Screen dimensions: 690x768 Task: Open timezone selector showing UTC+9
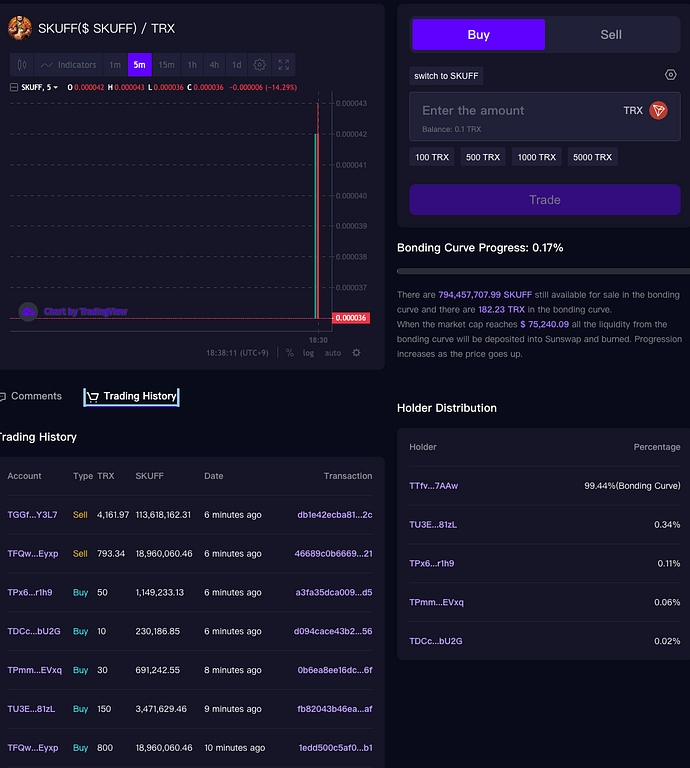pyautogui.click(x=237, y=353)
